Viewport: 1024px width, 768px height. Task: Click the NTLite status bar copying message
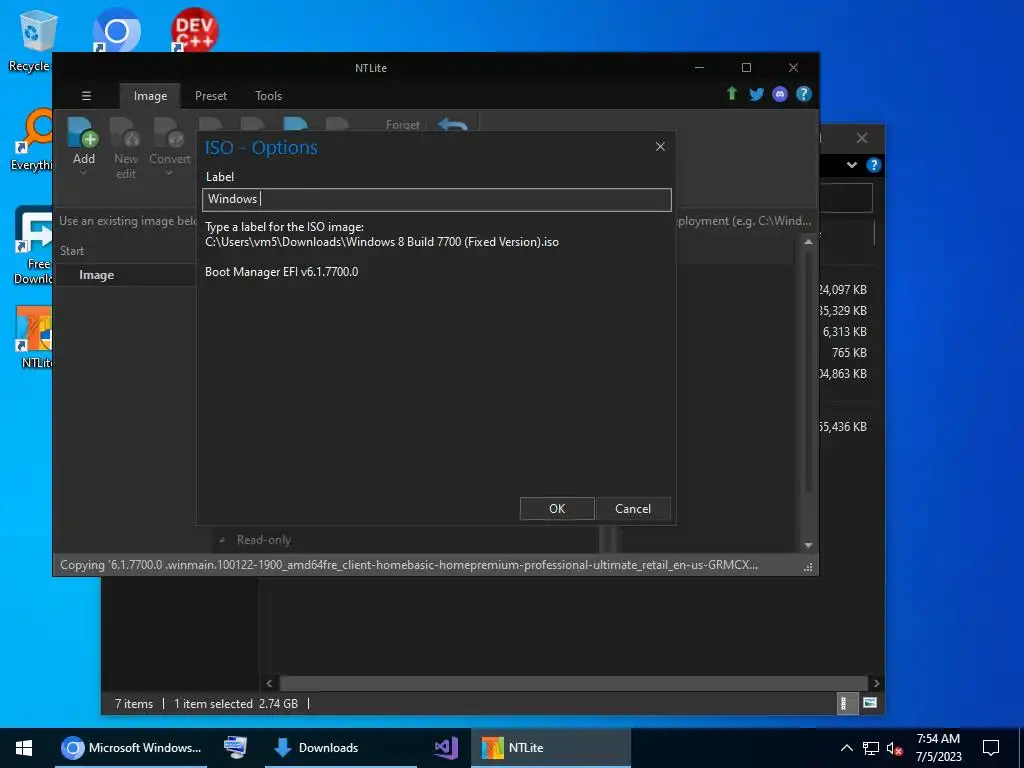click(x=409, y=565)
